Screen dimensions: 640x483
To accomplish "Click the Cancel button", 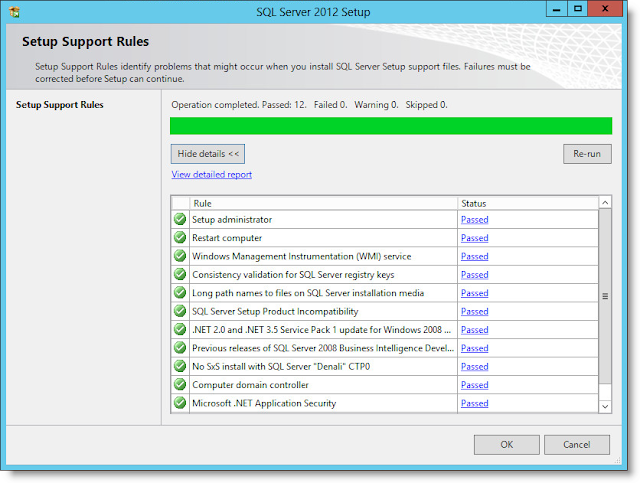I will (577, 445).
